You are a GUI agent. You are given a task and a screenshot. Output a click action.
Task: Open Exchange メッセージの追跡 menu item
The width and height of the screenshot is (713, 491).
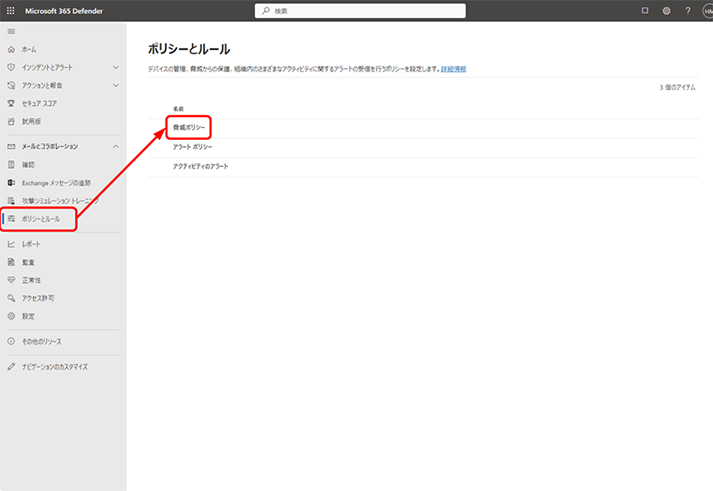56,183
